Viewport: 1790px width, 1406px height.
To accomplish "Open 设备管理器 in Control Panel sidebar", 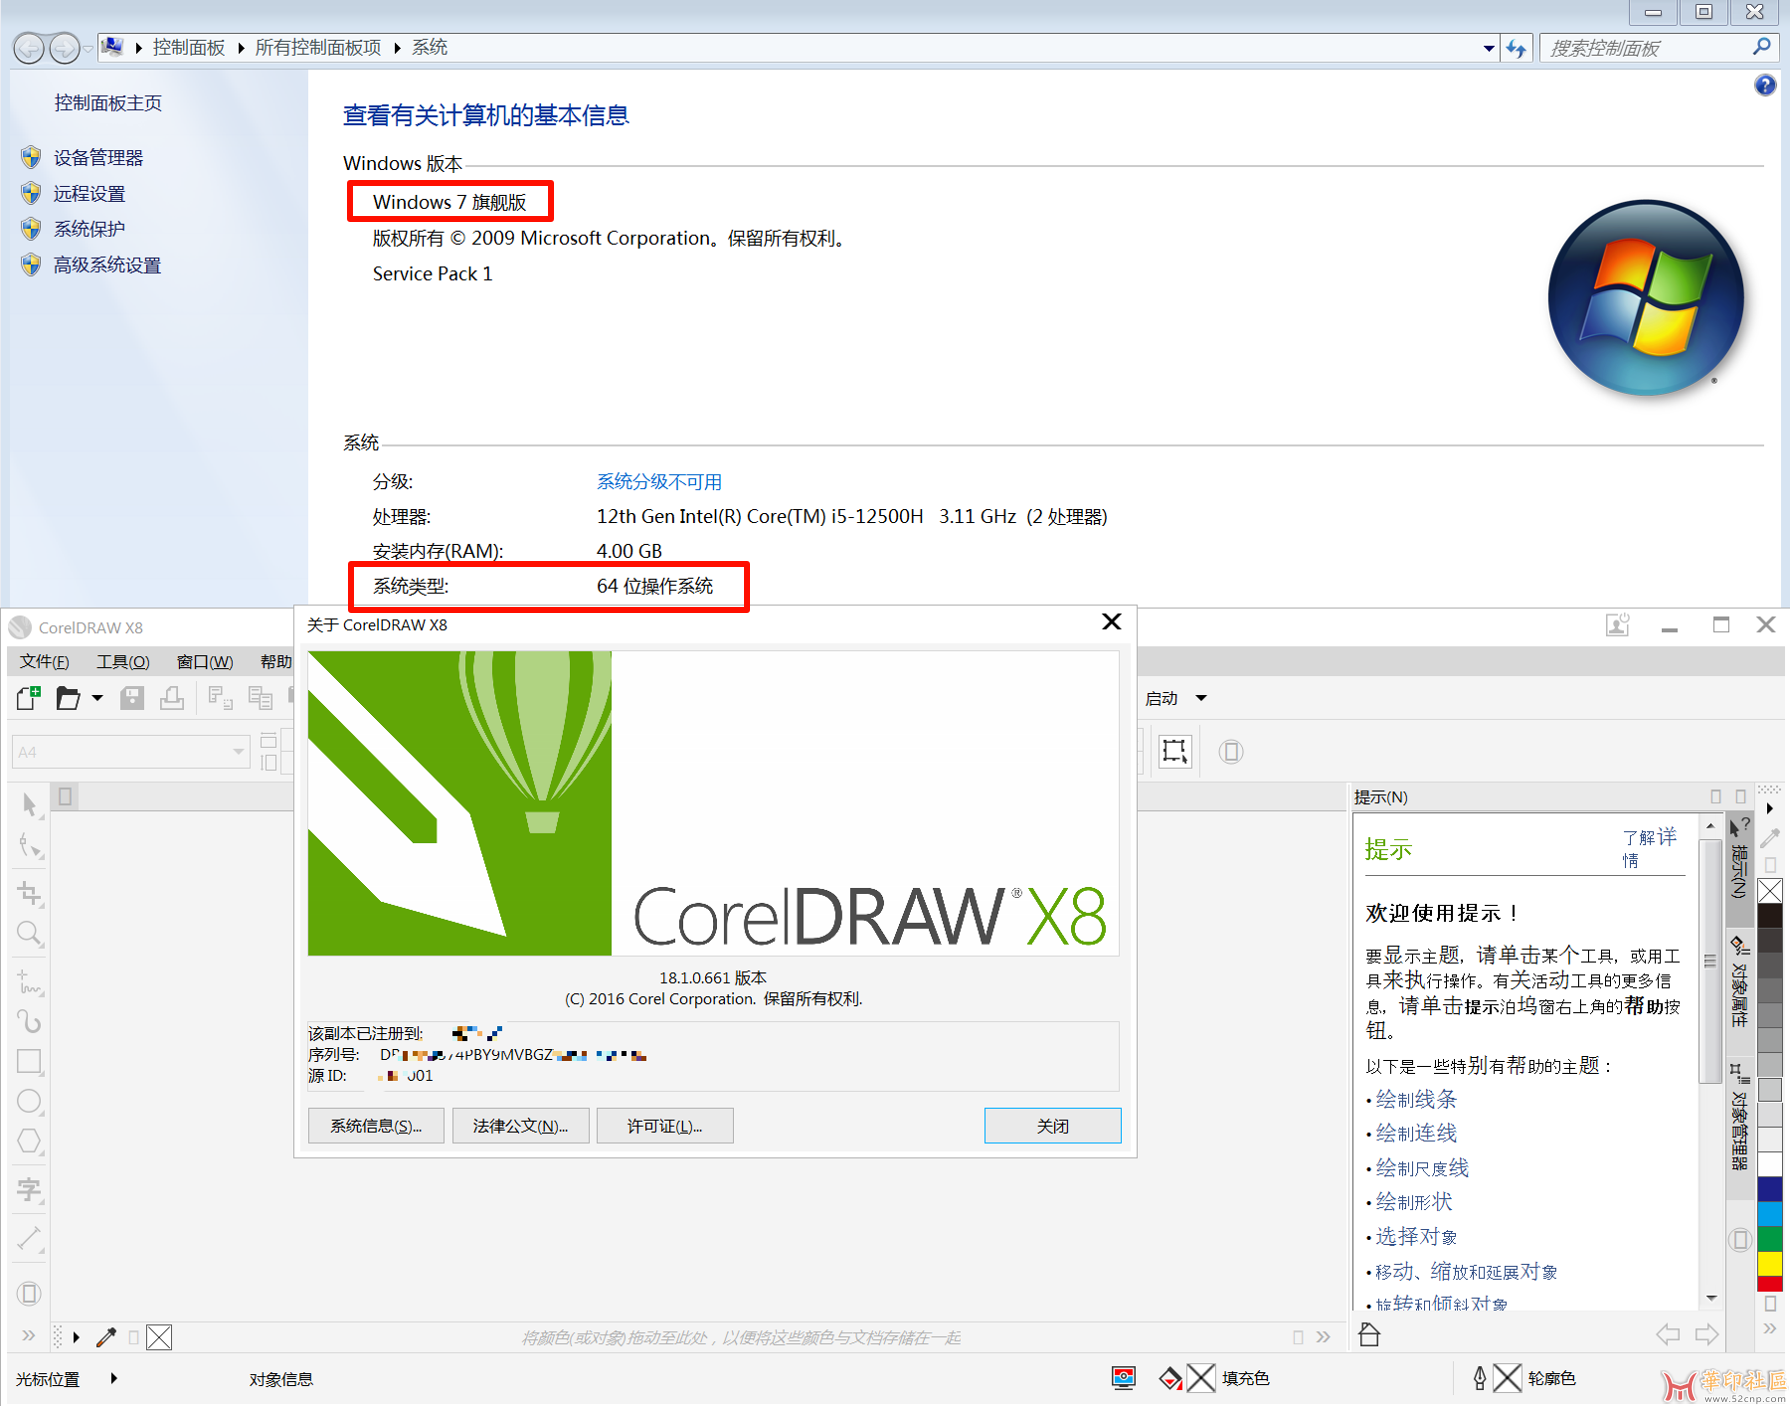I will click(x=98, y=158).
